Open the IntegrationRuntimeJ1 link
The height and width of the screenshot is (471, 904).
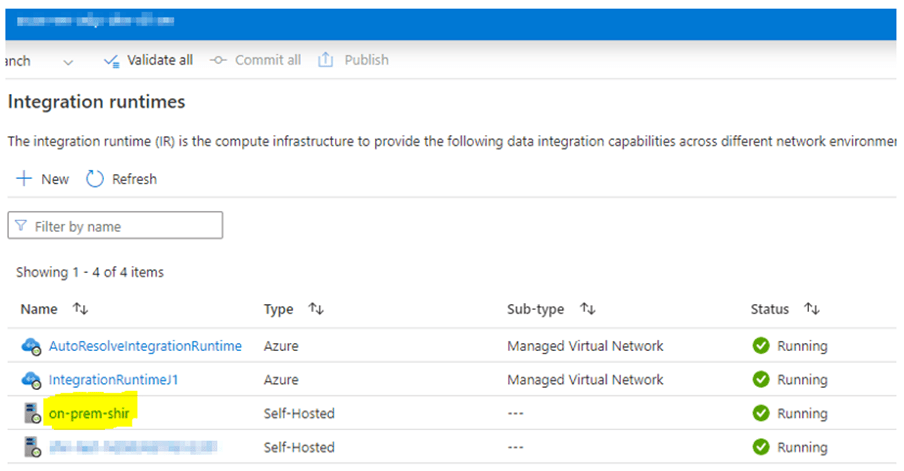point(113,380)
